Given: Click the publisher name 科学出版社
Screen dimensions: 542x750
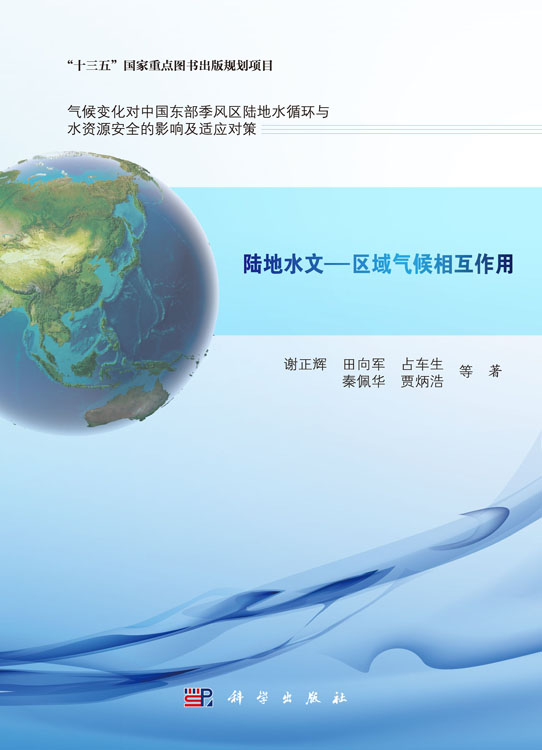Looking at the screenshot, I should click(287, 698).
